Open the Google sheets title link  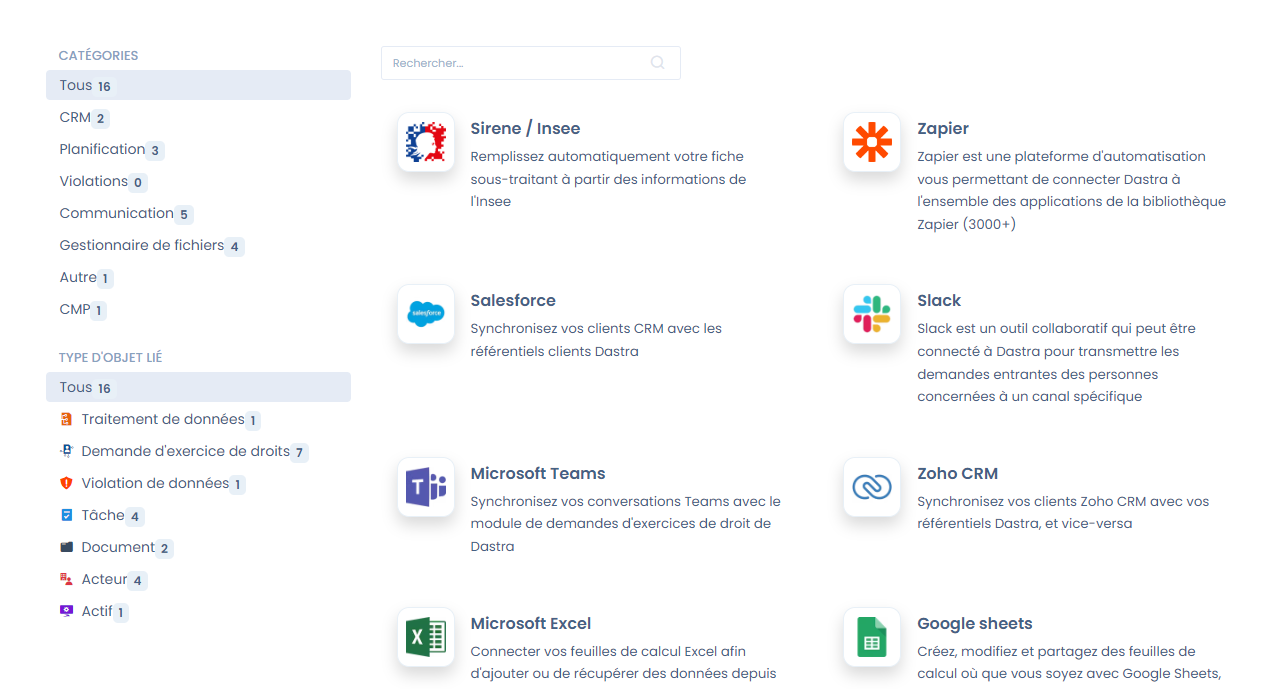pos(975,623)
